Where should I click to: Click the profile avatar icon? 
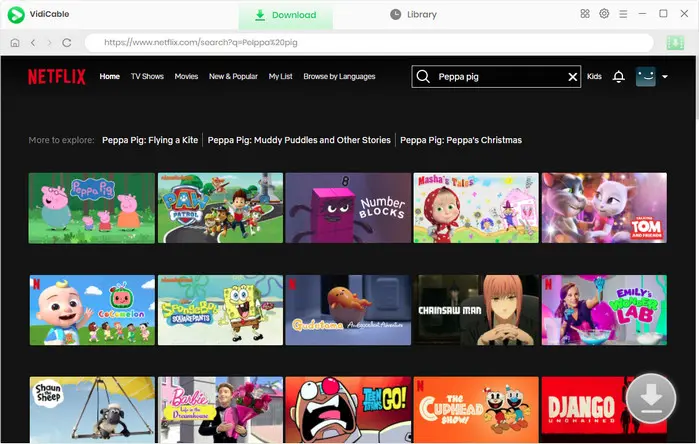pos(646,77)
